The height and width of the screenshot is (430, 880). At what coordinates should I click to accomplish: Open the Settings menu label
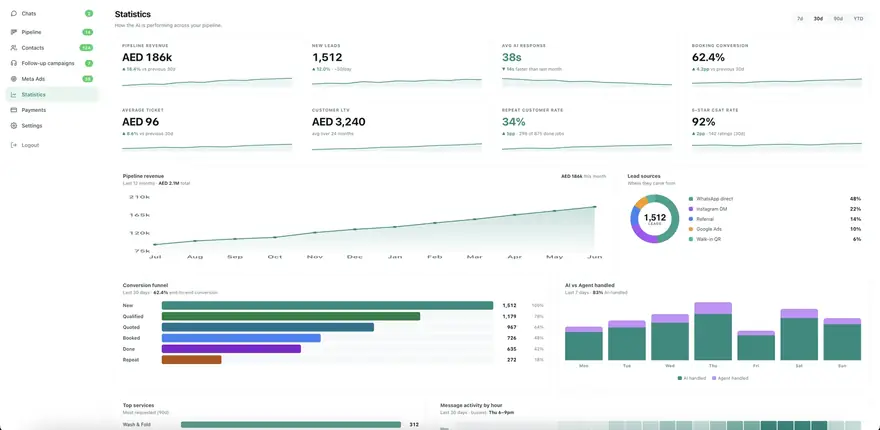click(x=32, y=126)
